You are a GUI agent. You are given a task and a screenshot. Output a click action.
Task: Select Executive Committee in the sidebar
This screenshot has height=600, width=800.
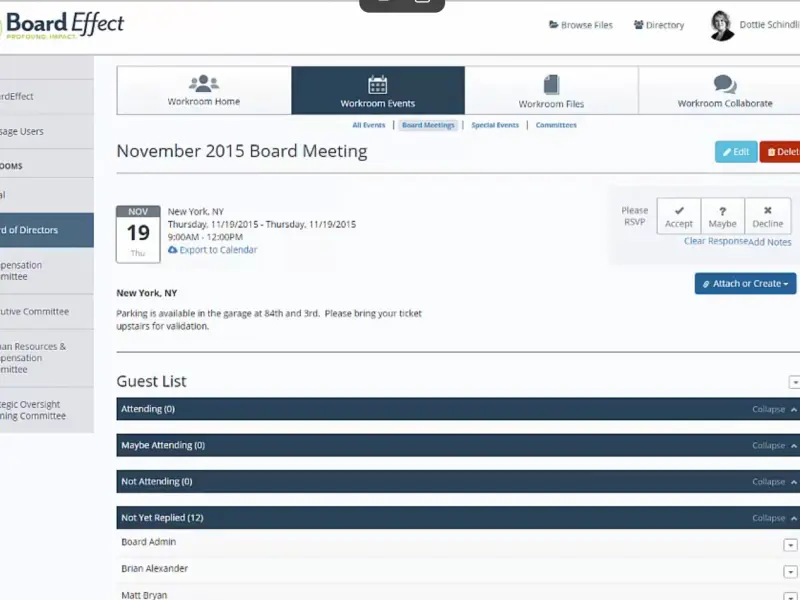(x=40, y=312)
